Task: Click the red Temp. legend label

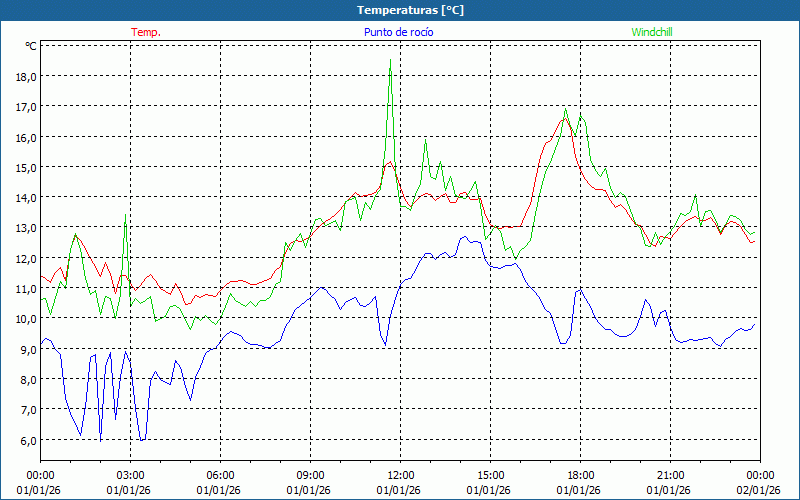Action: 146,32
